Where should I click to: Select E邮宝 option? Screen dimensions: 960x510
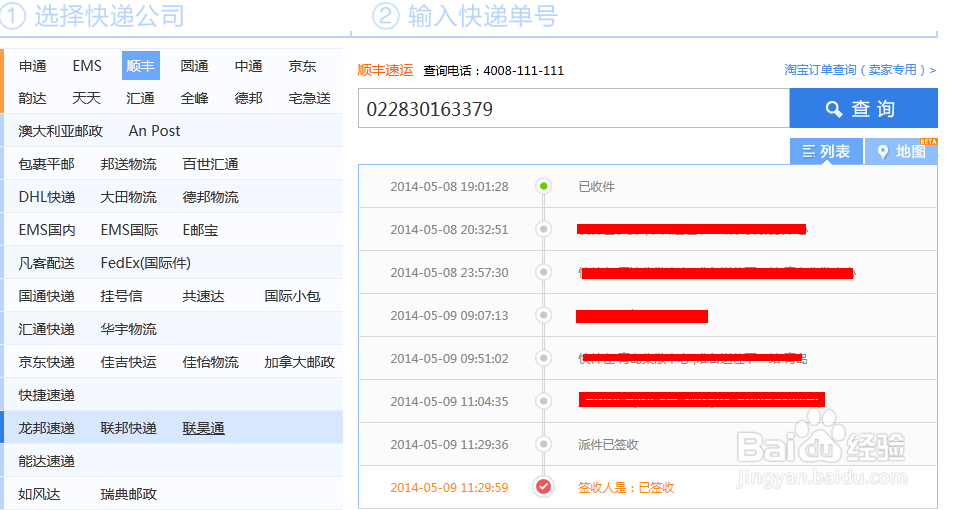coord(200,230)
